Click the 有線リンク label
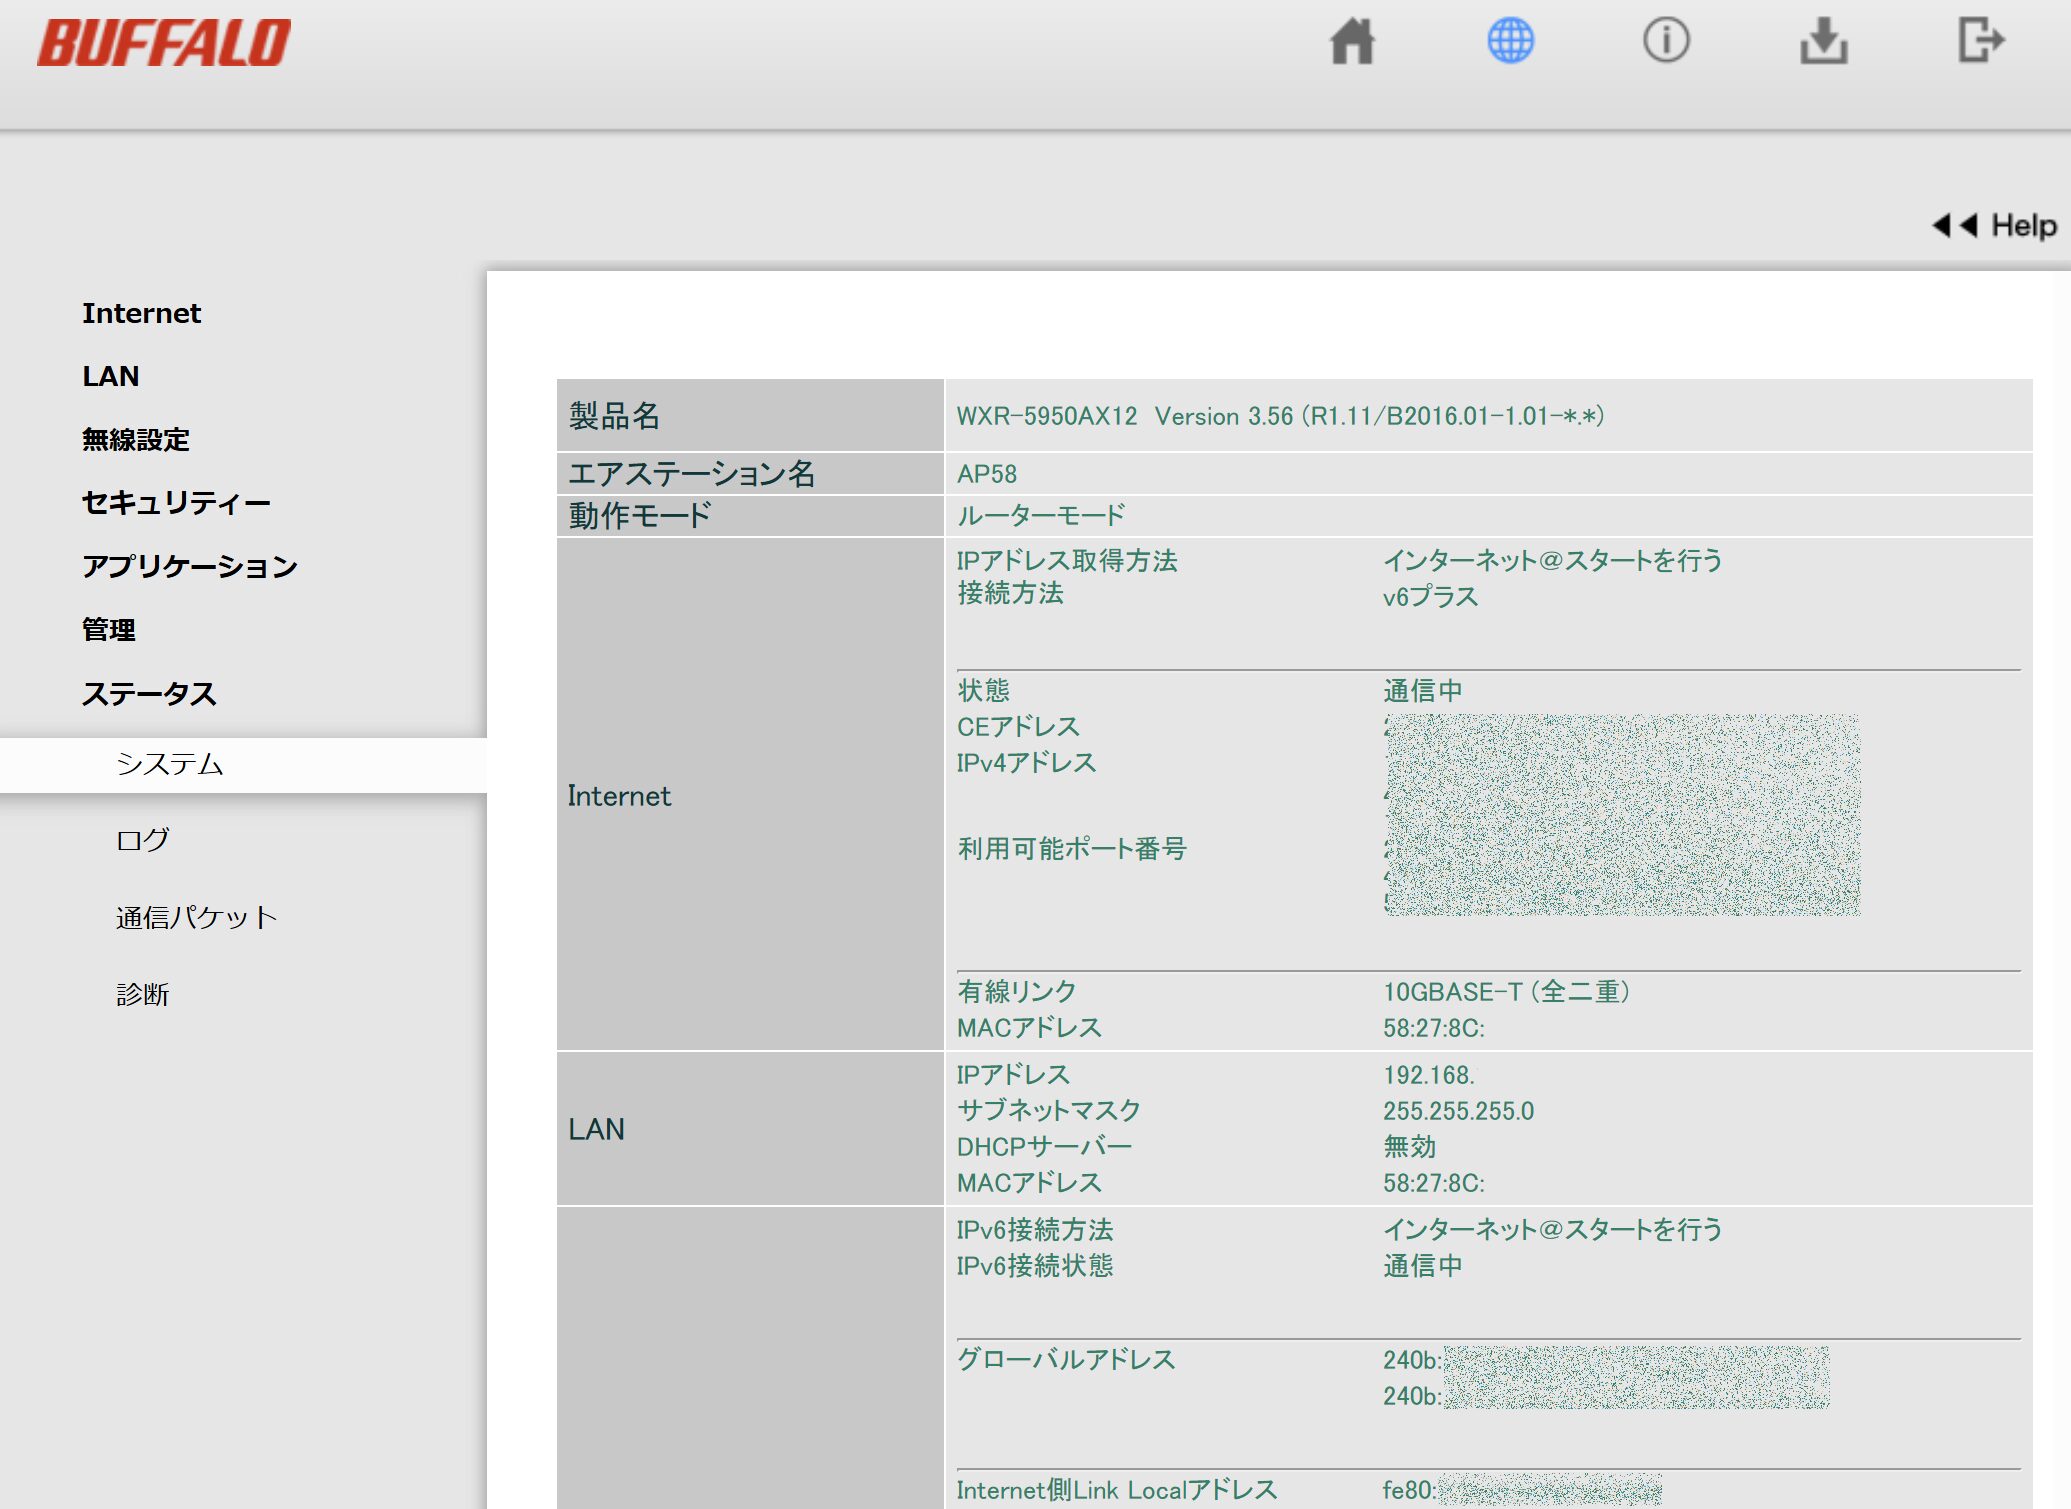The image size is (2071, 1509). click(1017, 992)
